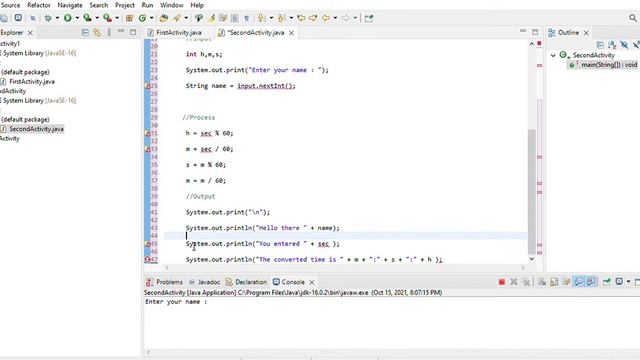
Task: Open the Search menu
Action: (99, 5)
